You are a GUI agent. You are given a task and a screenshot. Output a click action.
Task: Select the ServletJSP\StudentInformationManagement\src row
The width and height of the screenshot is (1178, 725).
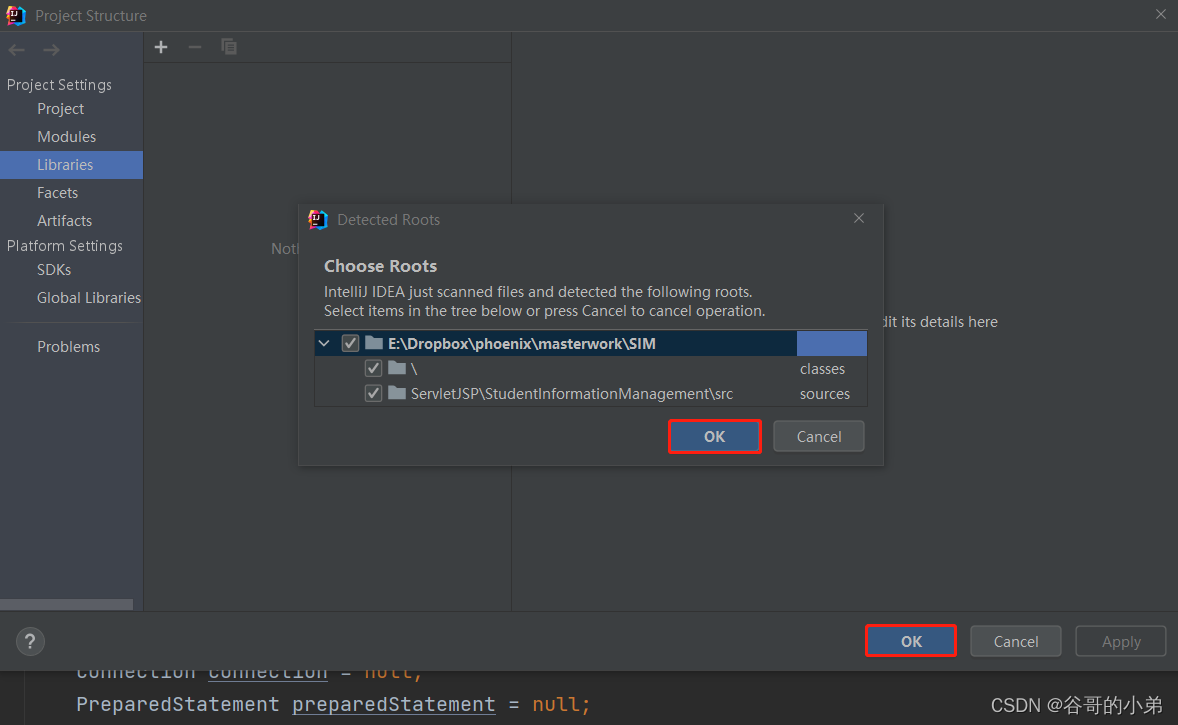[591, 393]
